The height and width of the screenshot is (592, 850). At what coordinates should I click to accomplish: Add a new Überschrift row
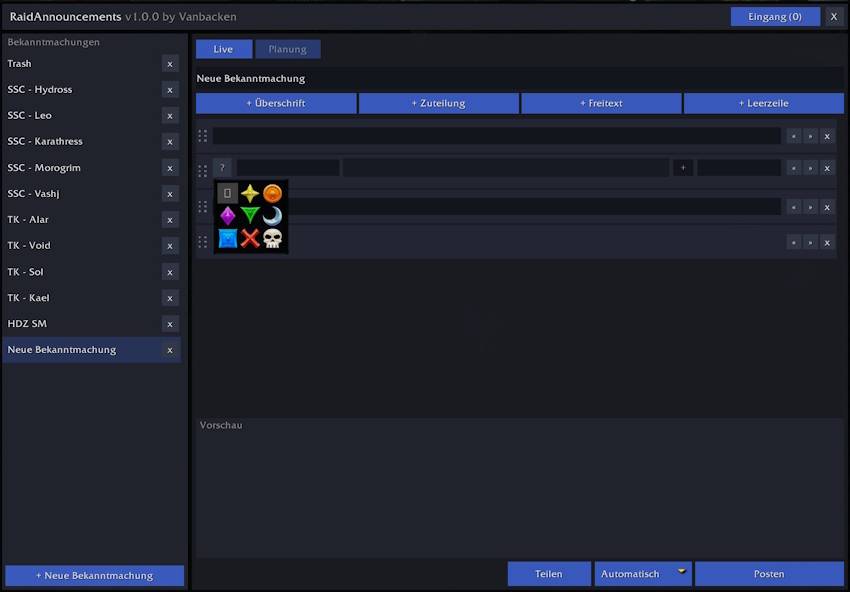click(x=276, y=103)
